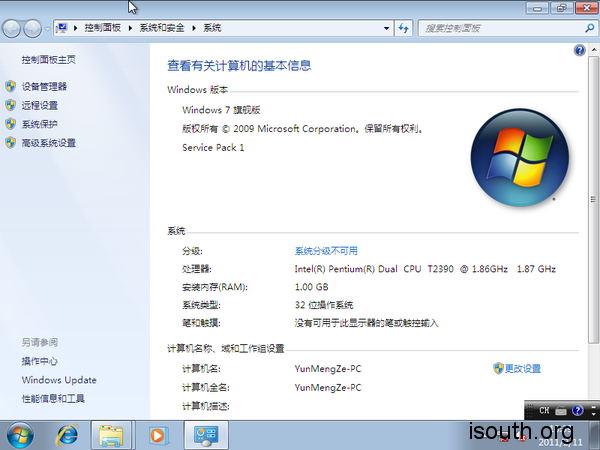Click the refresh icon beside address bar
This screenshot has width=600, height=450.
tap(403, 29)
